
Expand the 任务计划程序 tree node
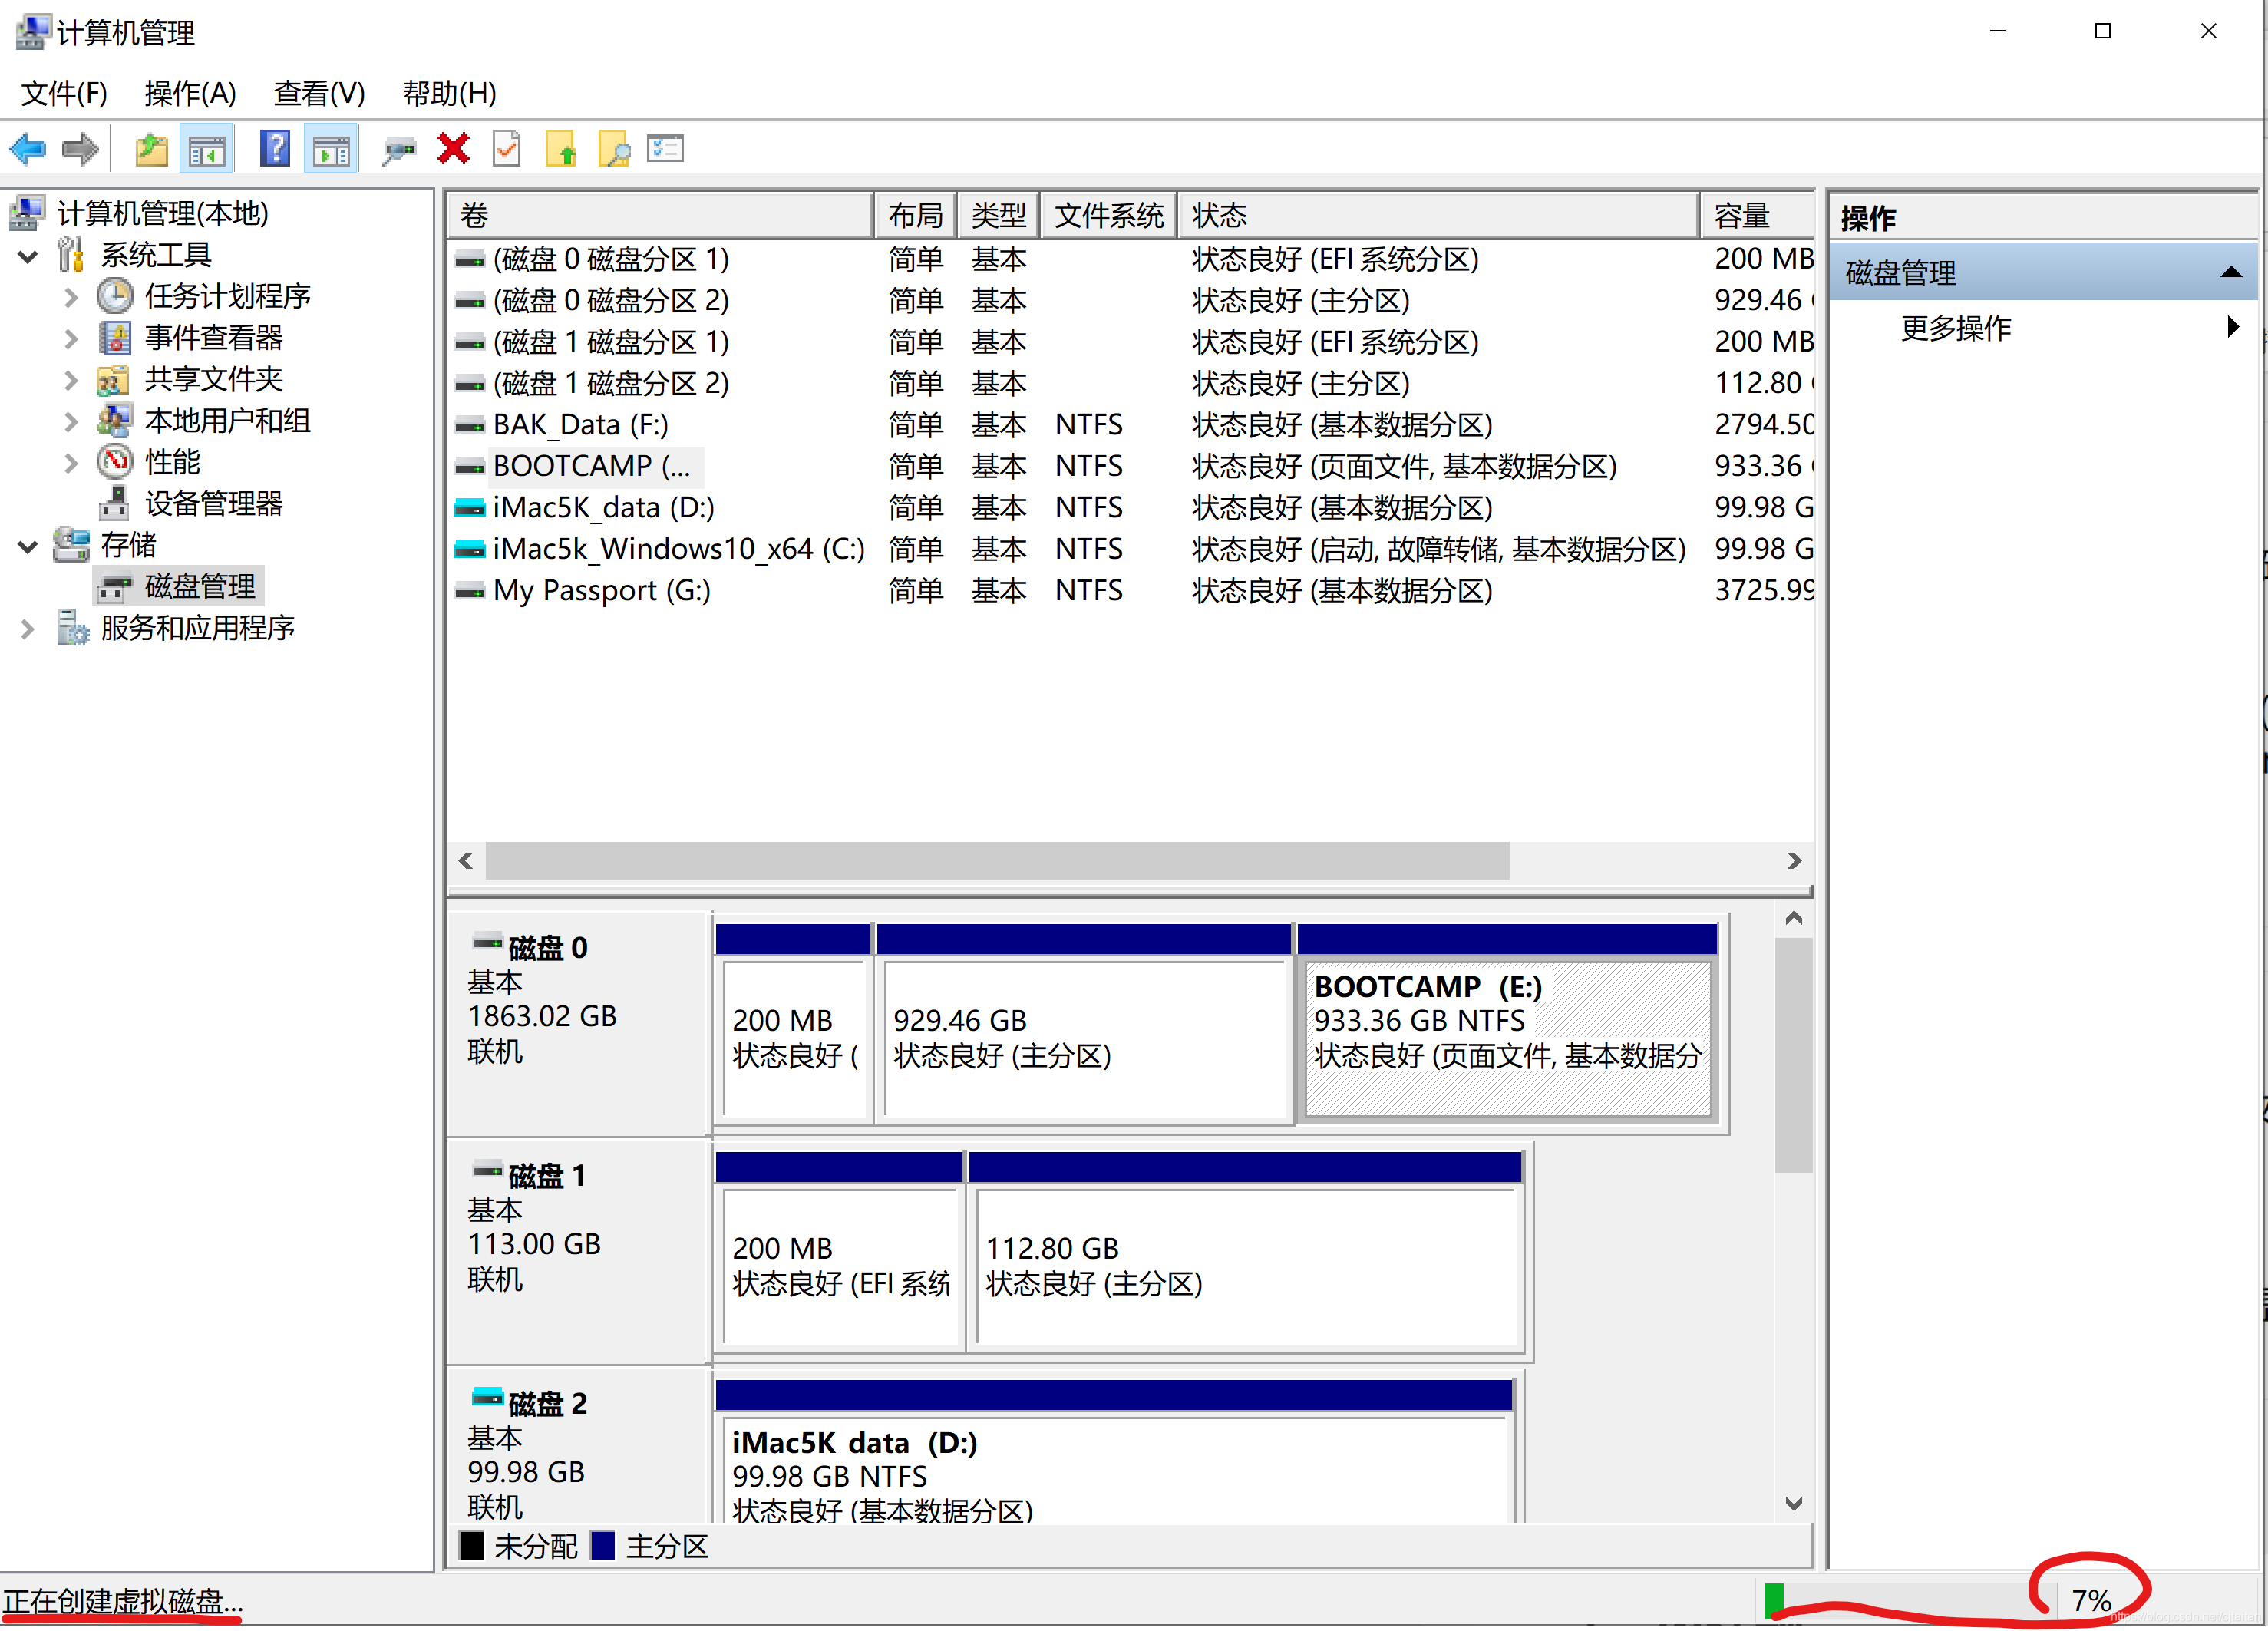tap(70, 297)
